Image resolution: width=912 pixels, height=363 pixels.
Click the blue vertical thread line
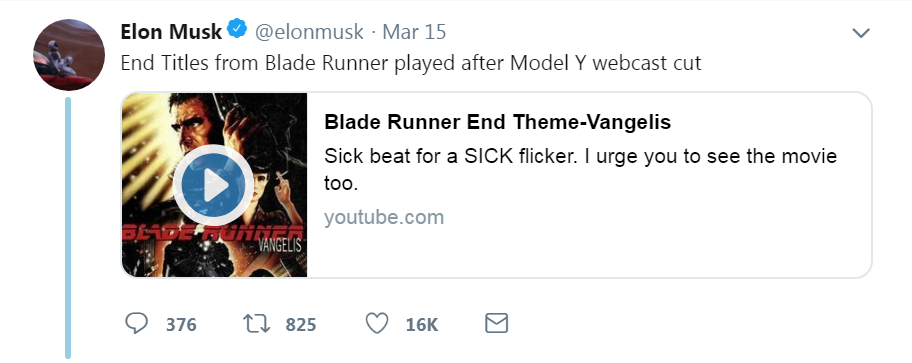coord(67,227)
